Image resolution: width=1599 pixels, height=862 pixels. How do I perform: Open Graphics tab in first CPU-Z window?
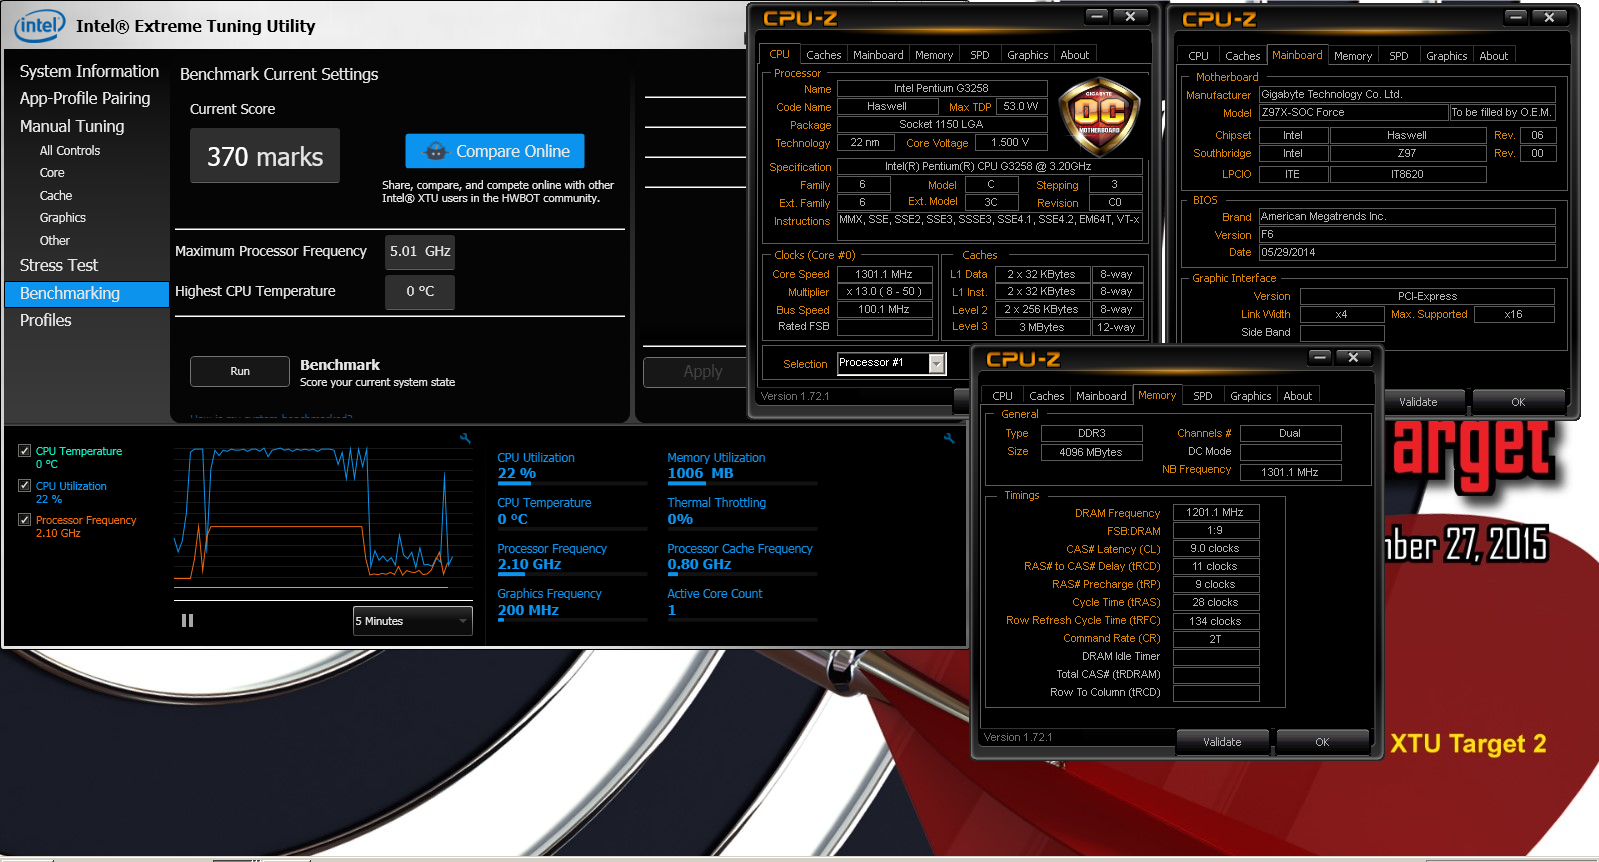(x=1028, y=55)
